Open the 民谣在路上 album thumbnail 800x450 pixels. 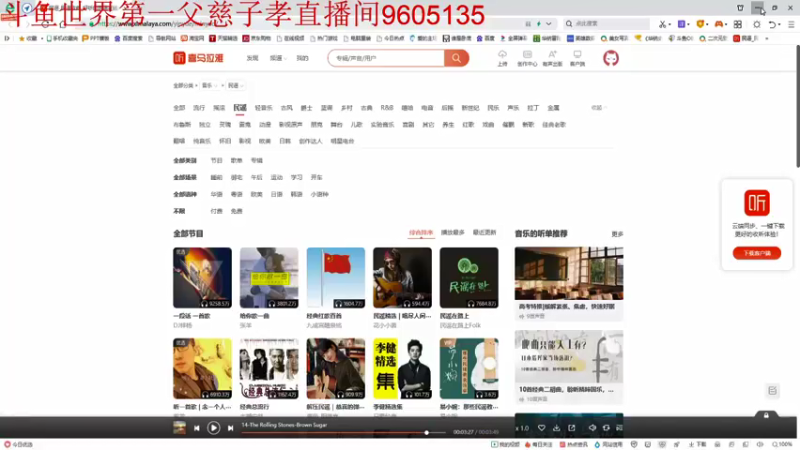469,278
